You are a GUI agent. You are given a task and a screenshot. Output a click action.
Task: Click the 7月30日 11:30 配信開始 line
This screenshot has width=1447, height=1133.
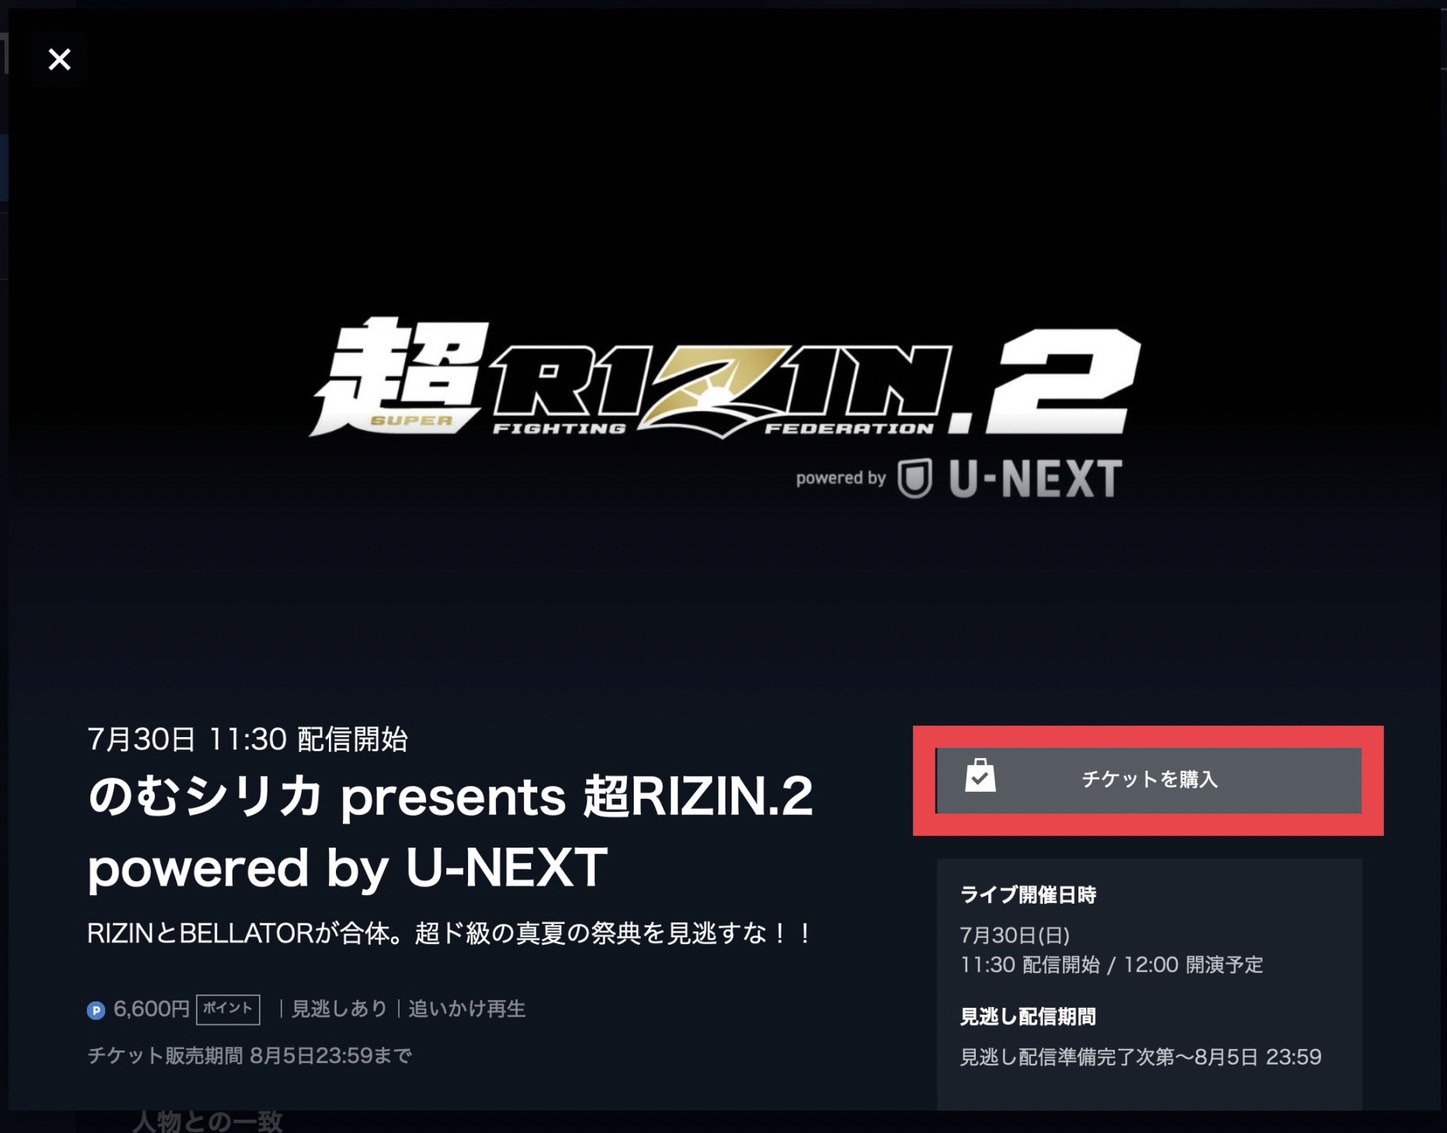pyautogui.click(x=247, y=739)
